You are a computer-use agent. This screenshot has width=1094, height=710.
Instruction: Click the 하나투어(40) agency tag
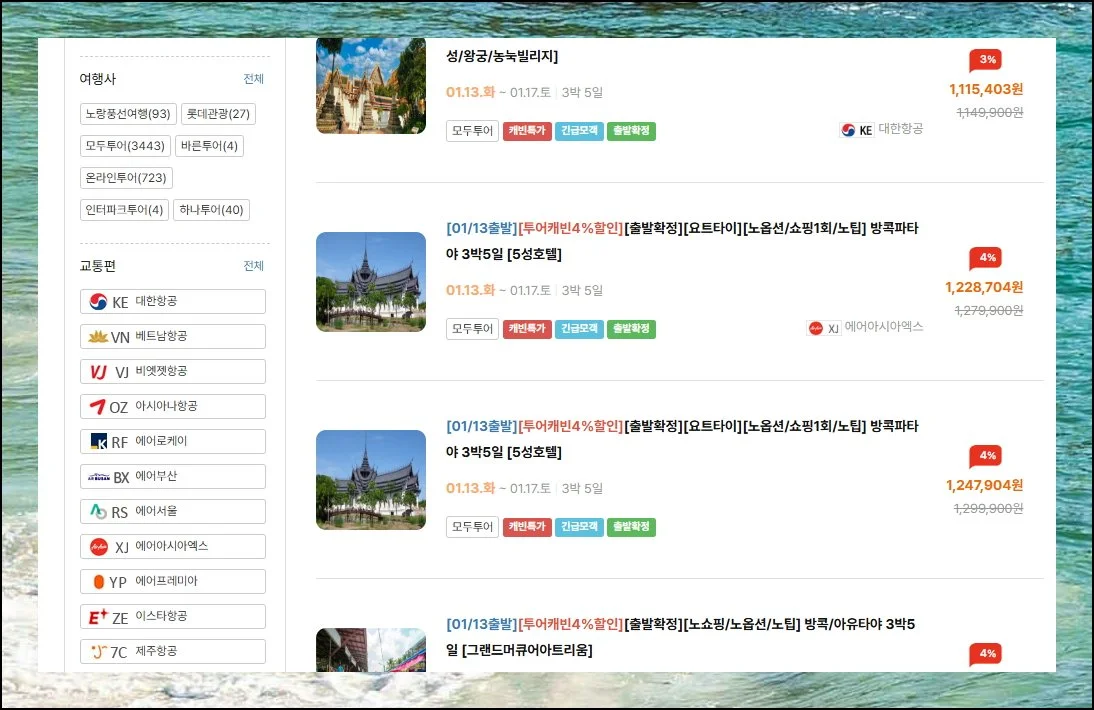point(211,210)
